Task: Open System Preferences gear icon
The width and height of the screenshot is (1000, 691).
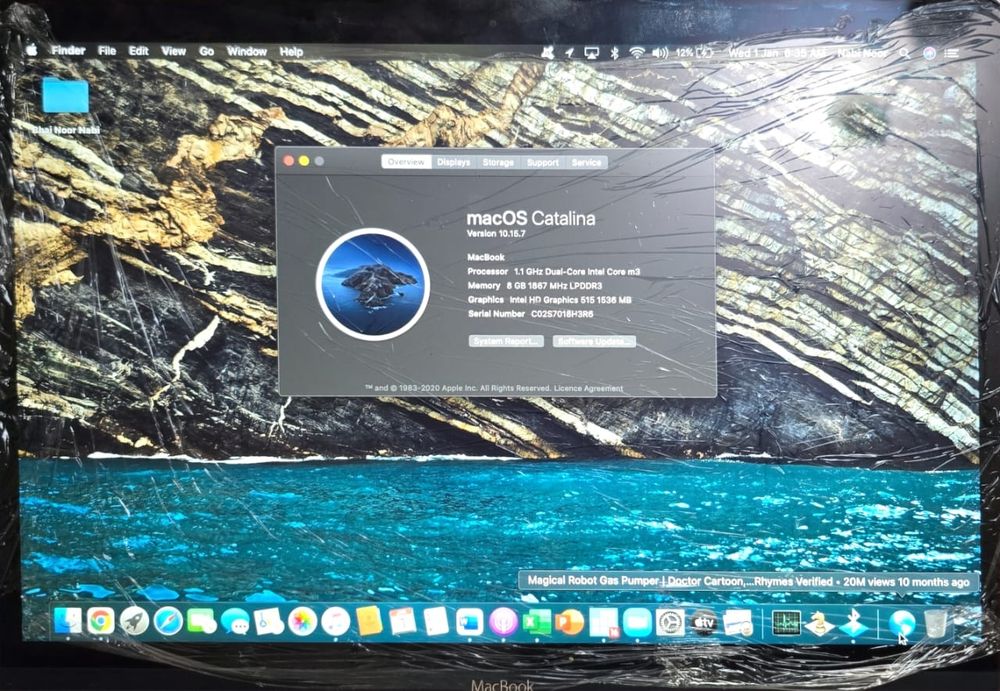Action: coord(671,621)
